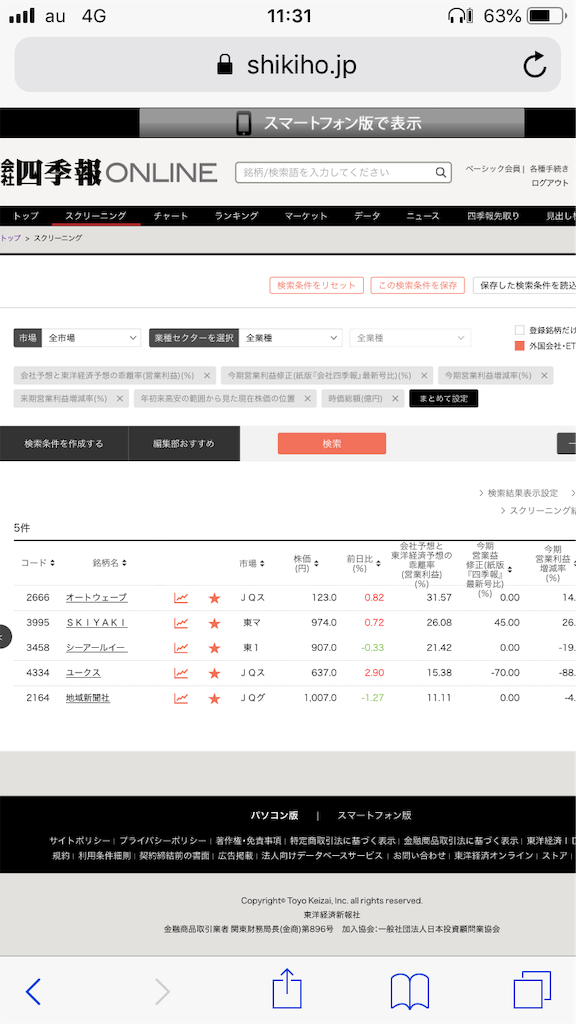Click the まとめて設定 button

(x=443, y=398)
